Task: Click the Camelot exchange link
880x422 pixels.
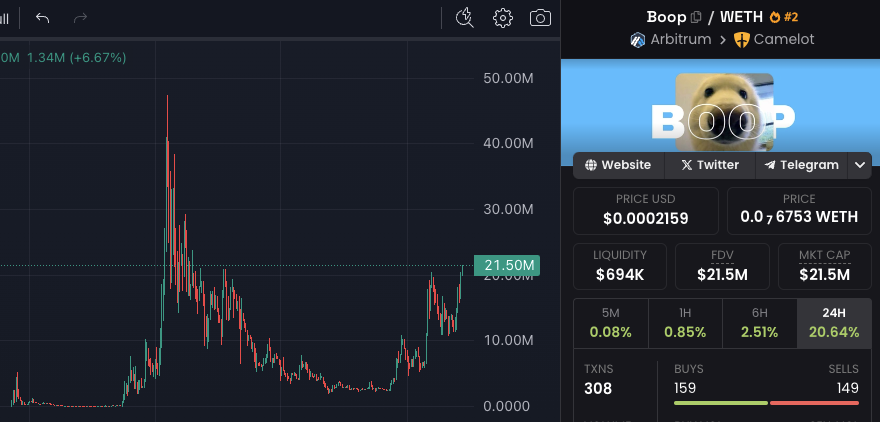Action: point(783,40)
